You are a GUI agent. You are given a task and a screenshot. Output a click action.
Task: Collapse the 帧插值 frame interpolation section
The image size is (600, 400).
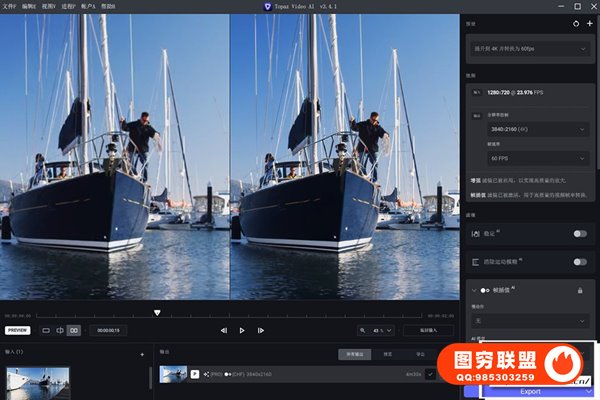pos(474,290)
